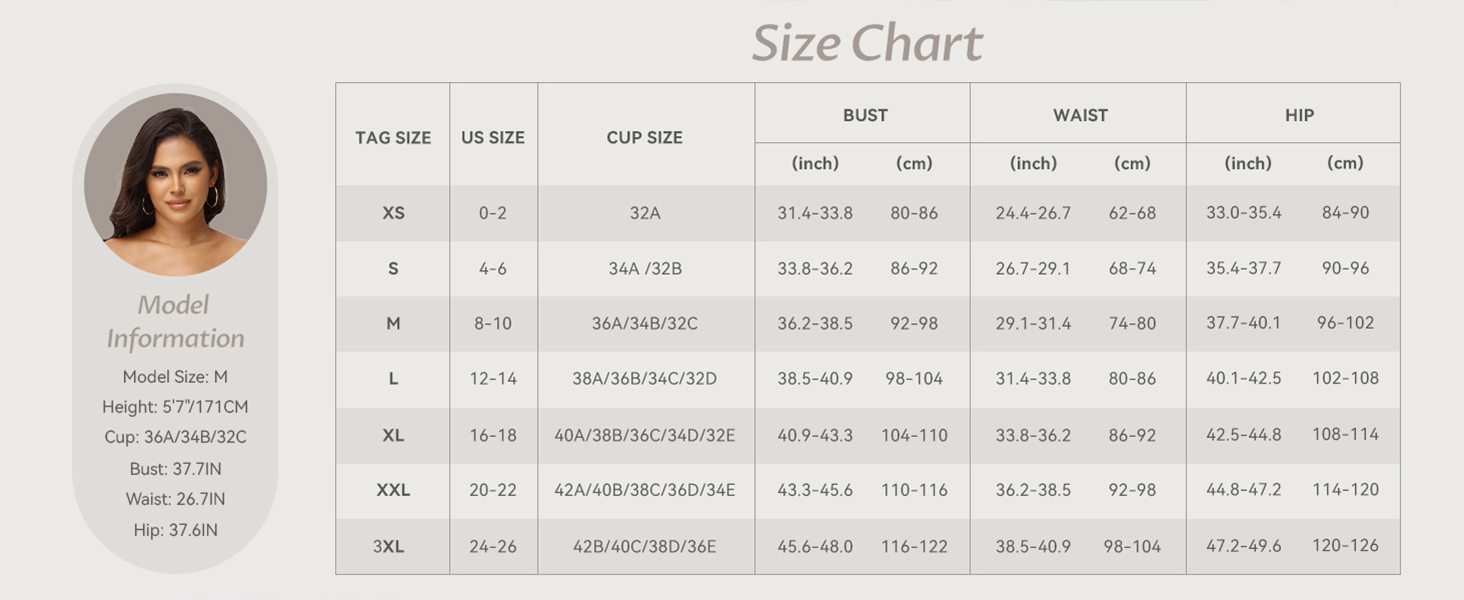The height and width of the screenshot is (600, 1464).
Task: Click the Model Information heading
Action: tap(175, 322)
